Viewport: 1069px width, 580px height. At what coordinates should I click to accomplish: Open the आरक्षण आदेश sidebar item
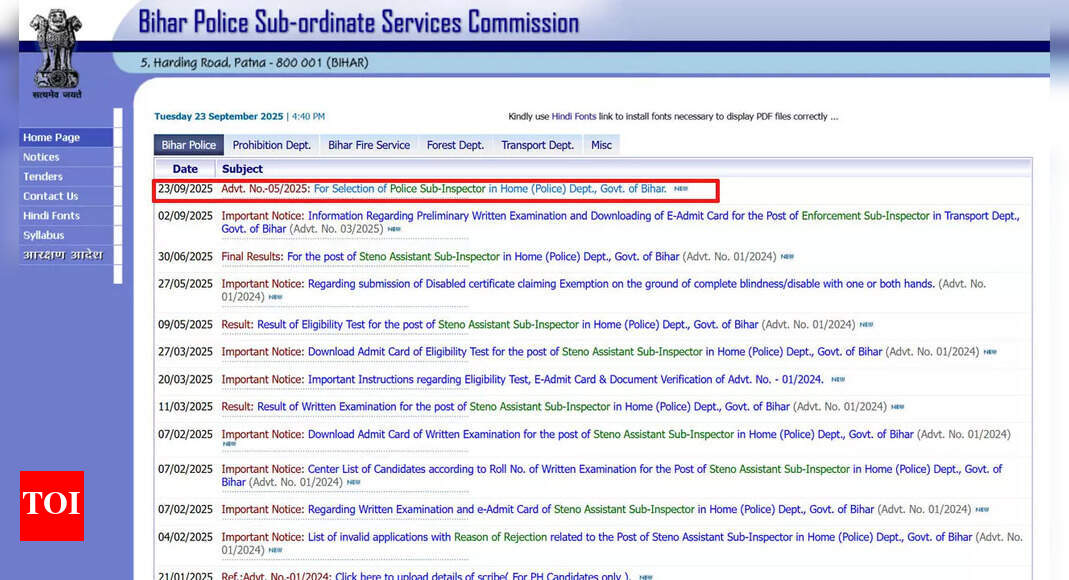point(65,255)
